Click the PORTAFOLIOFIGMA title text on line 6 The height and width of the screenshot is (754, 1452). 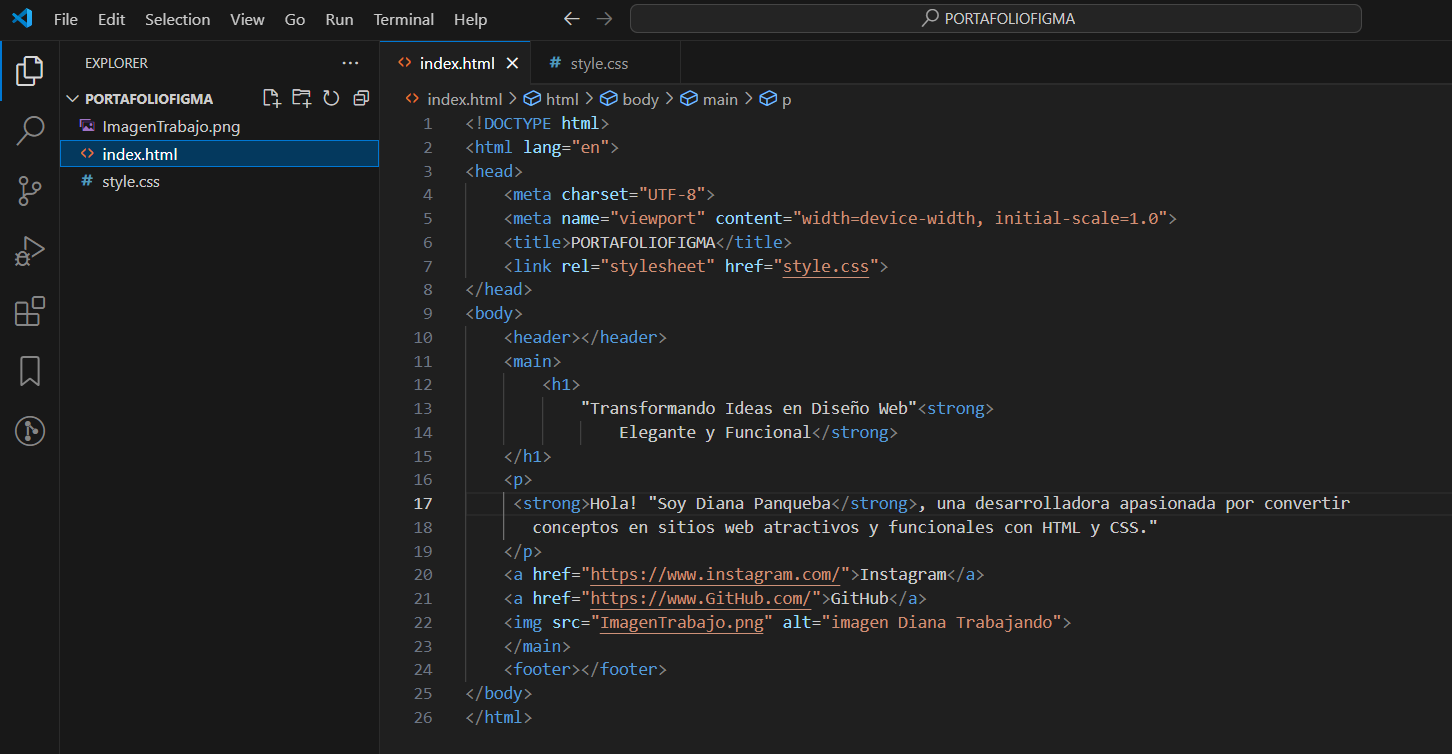(643, 242)
